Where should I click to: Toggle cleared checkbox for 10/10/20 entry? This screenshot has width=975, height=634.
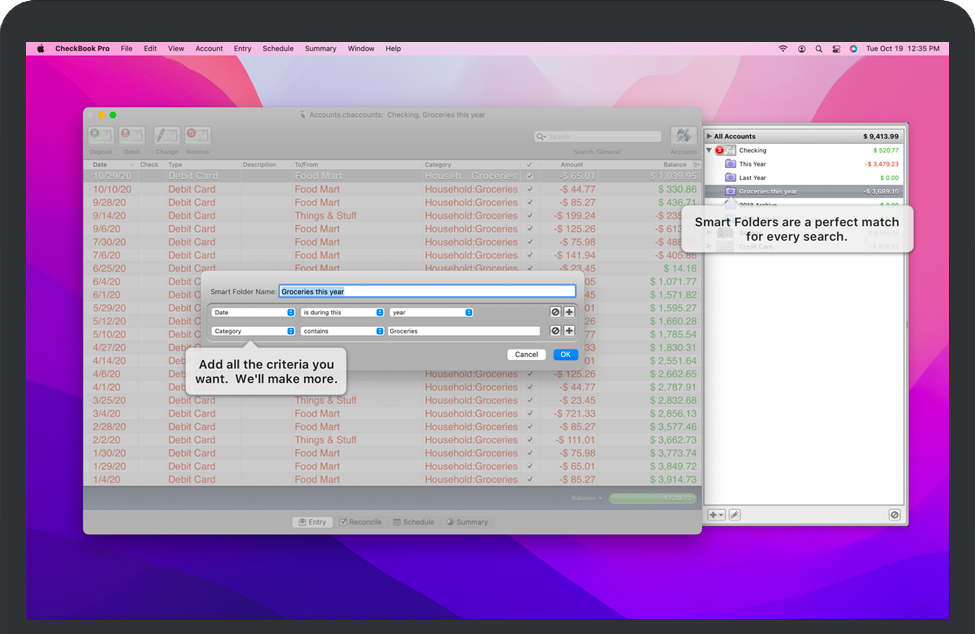tap(530, 189)
